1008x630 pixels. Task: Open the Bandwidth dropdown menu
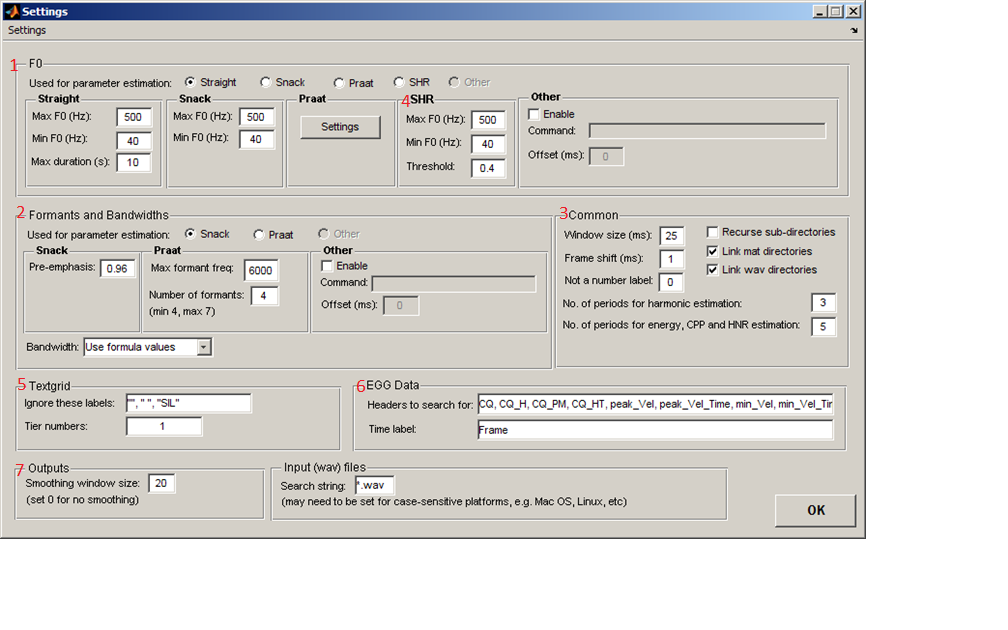204,347
